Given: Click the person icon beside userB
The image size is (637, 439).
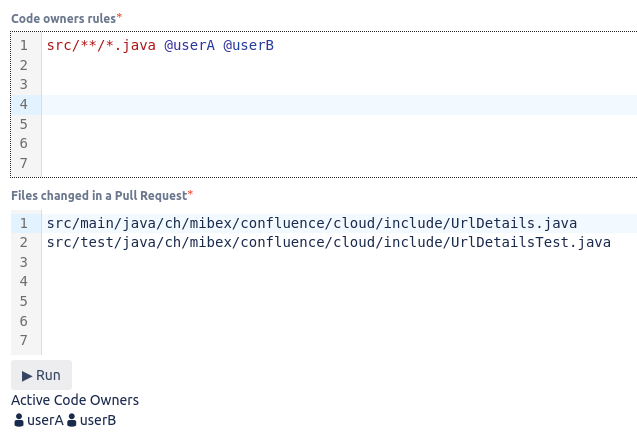Looking at the screenshot, I should coord(72,421).
